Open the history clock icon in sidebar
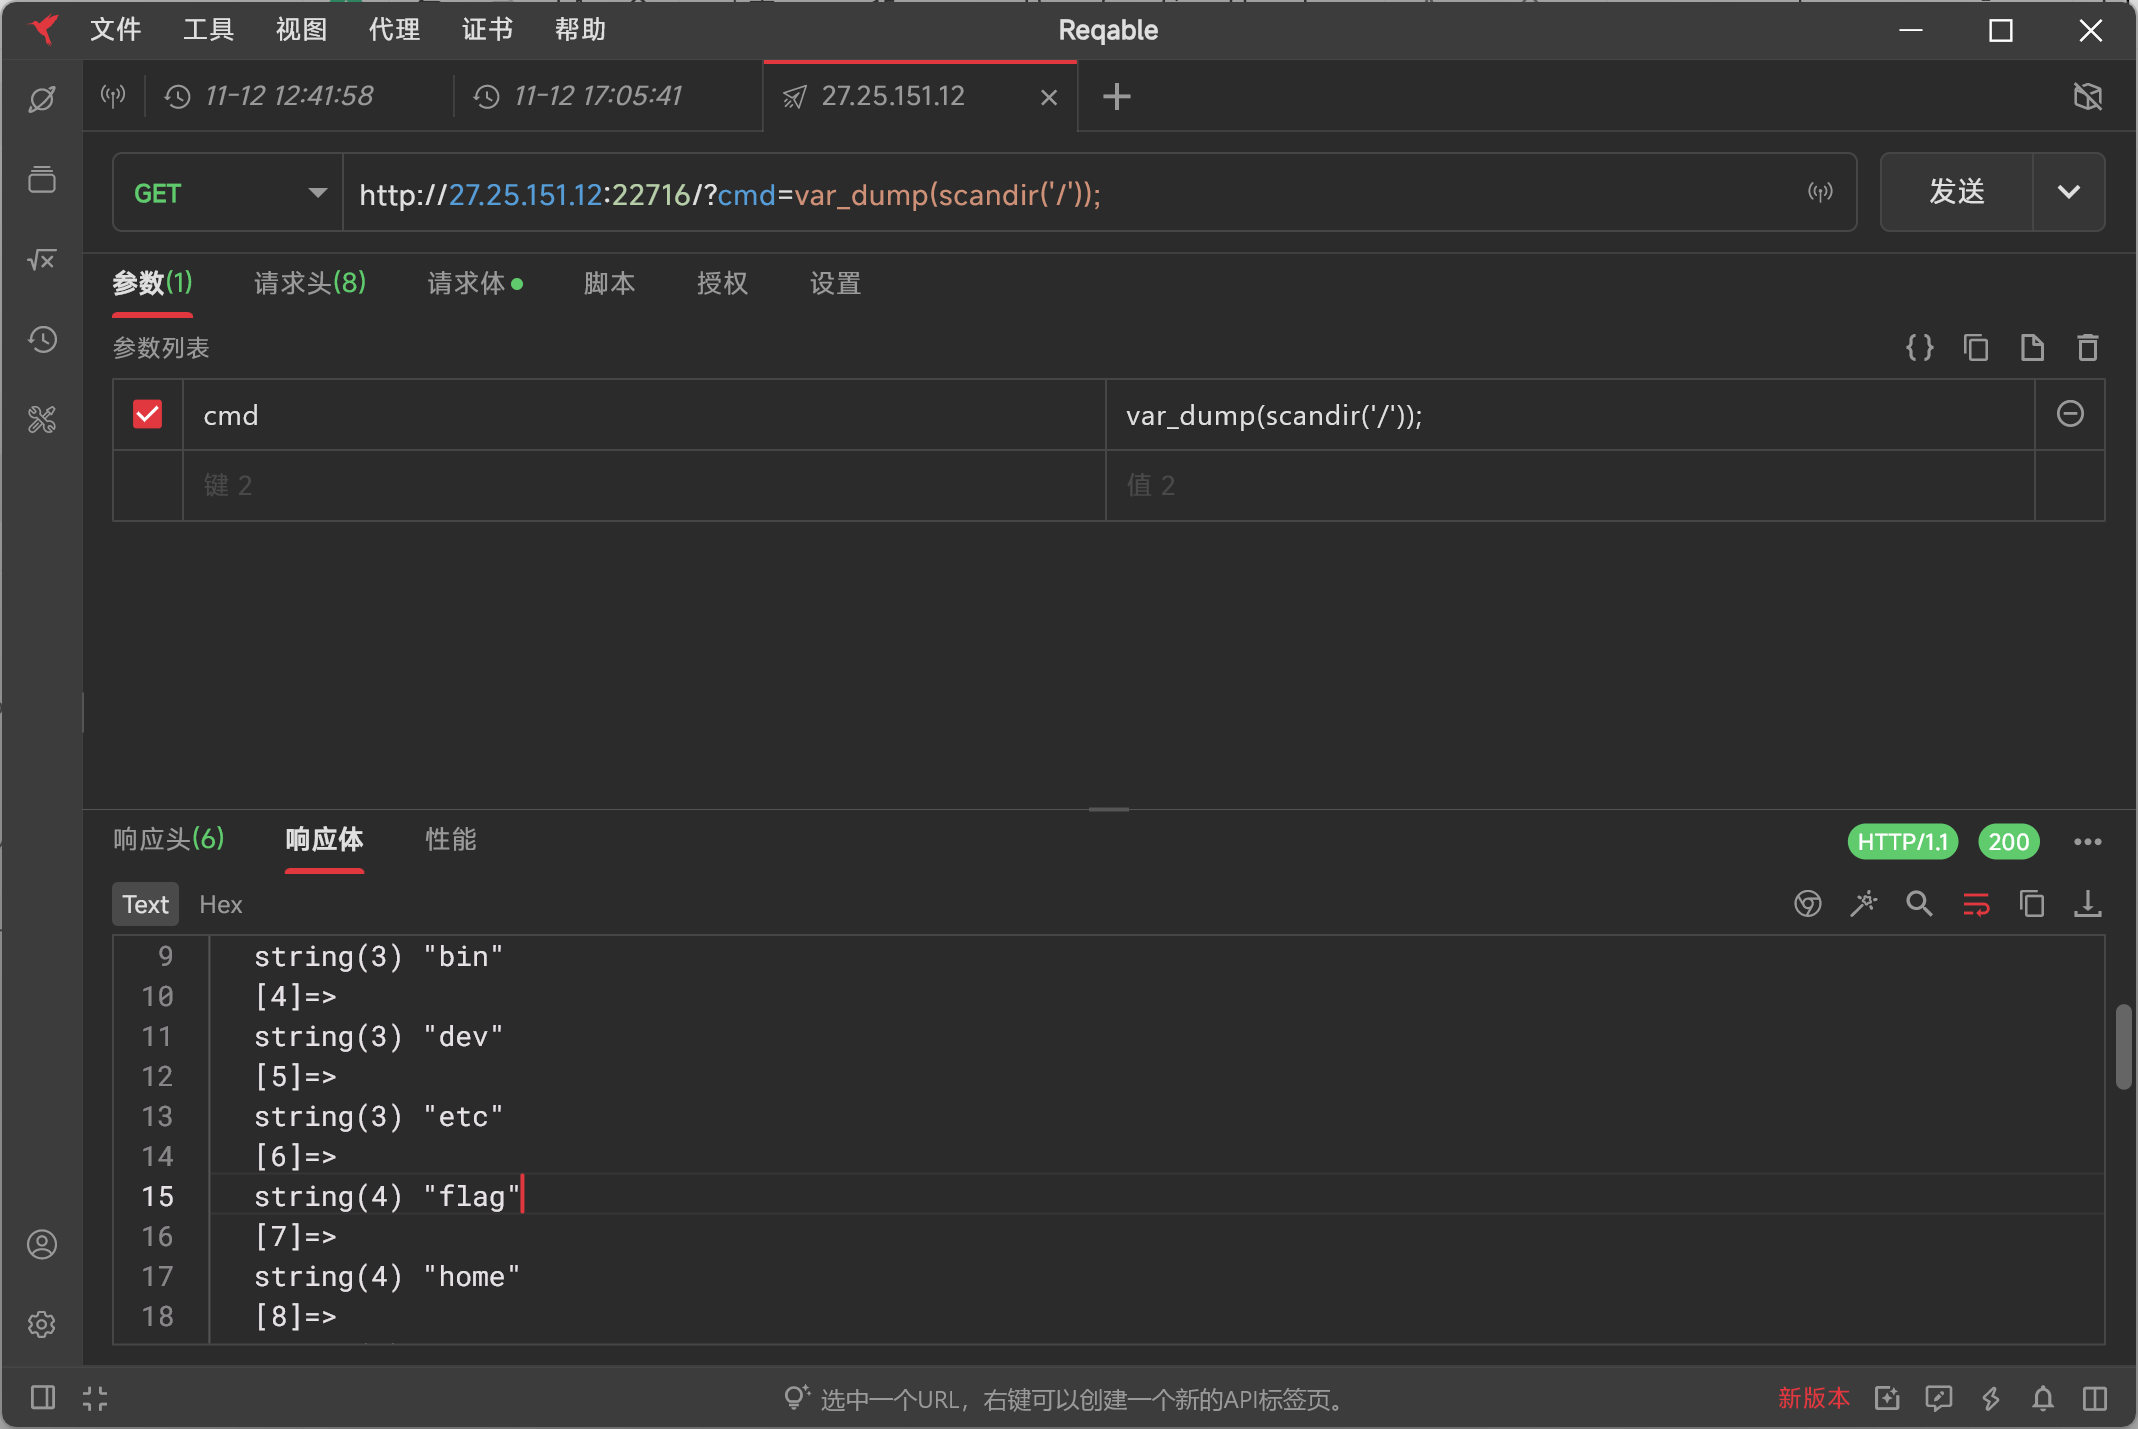The image size is (2138, 1429). (42, 340)
